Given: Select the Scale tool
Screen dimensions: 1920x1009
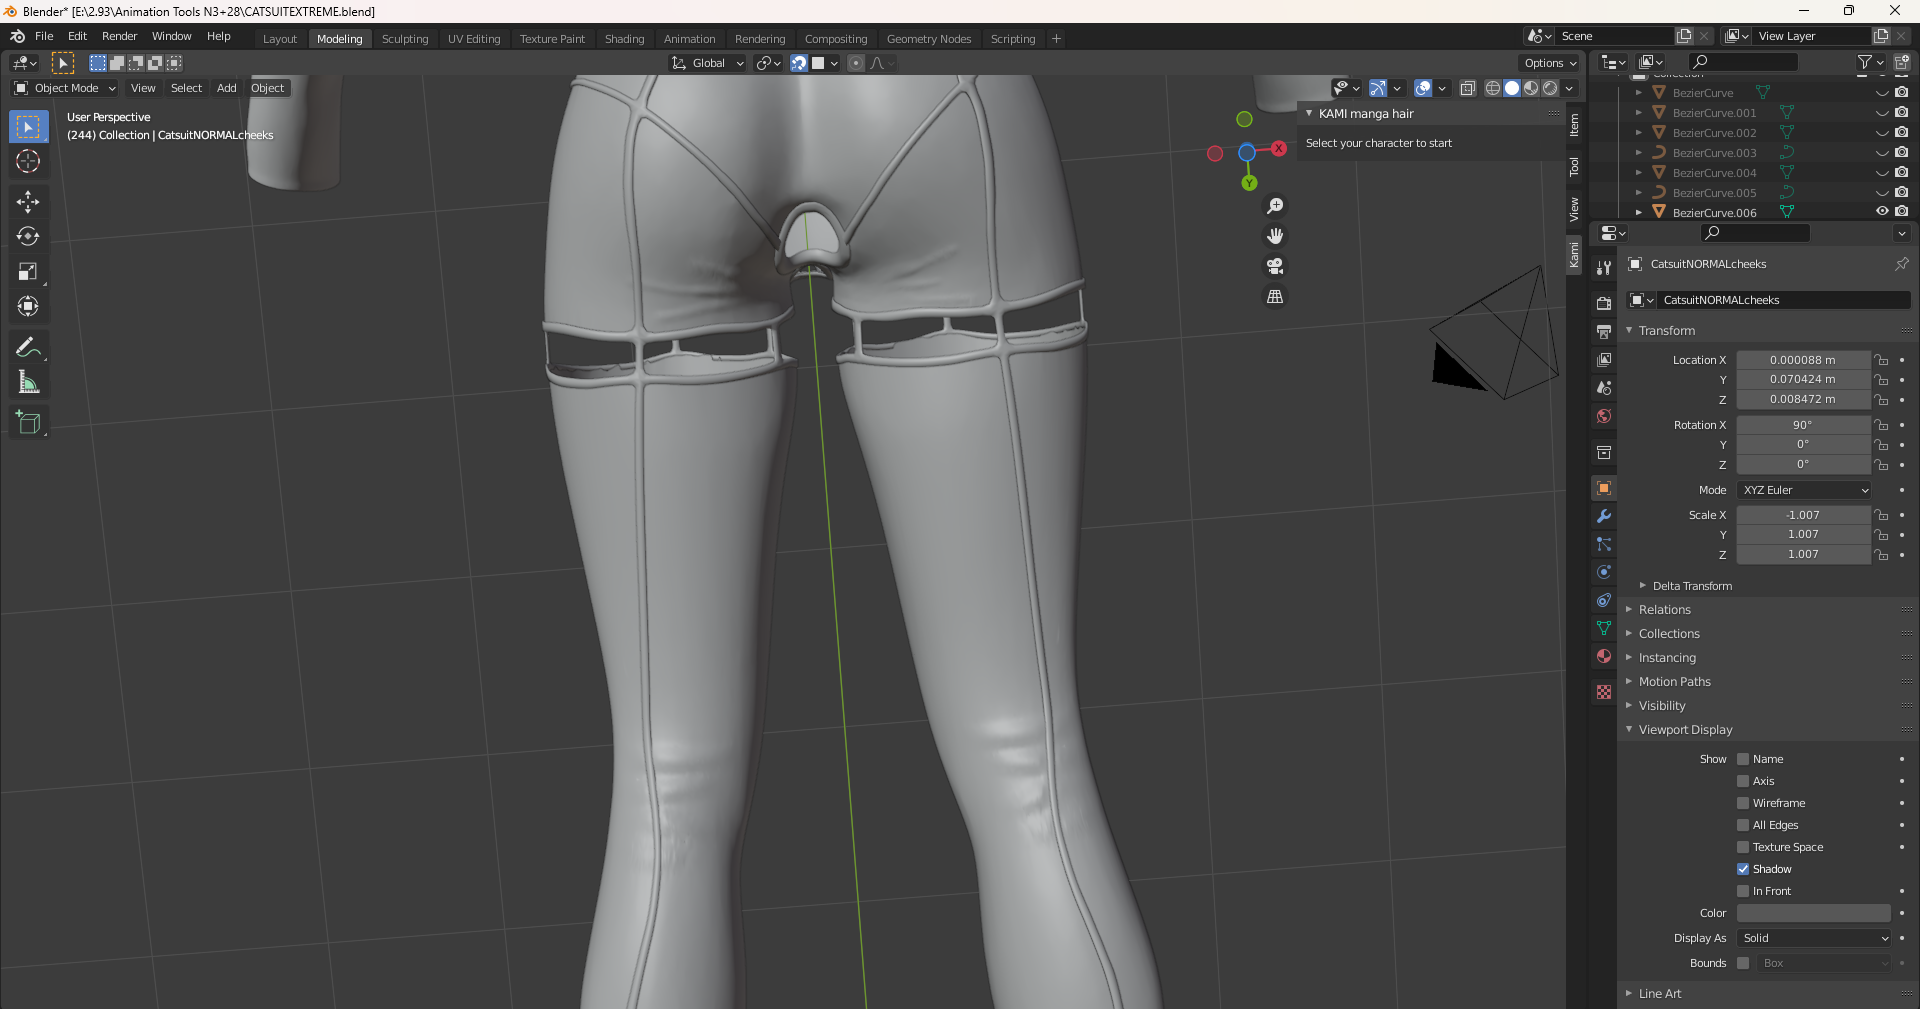Looking at the screenshot, I should [28, 272].
